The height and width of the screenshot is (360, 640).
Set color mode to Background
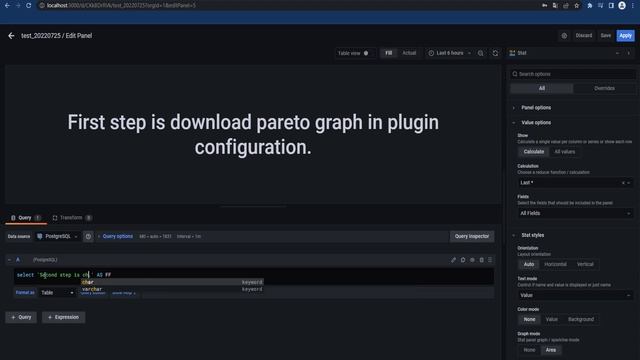581,320
